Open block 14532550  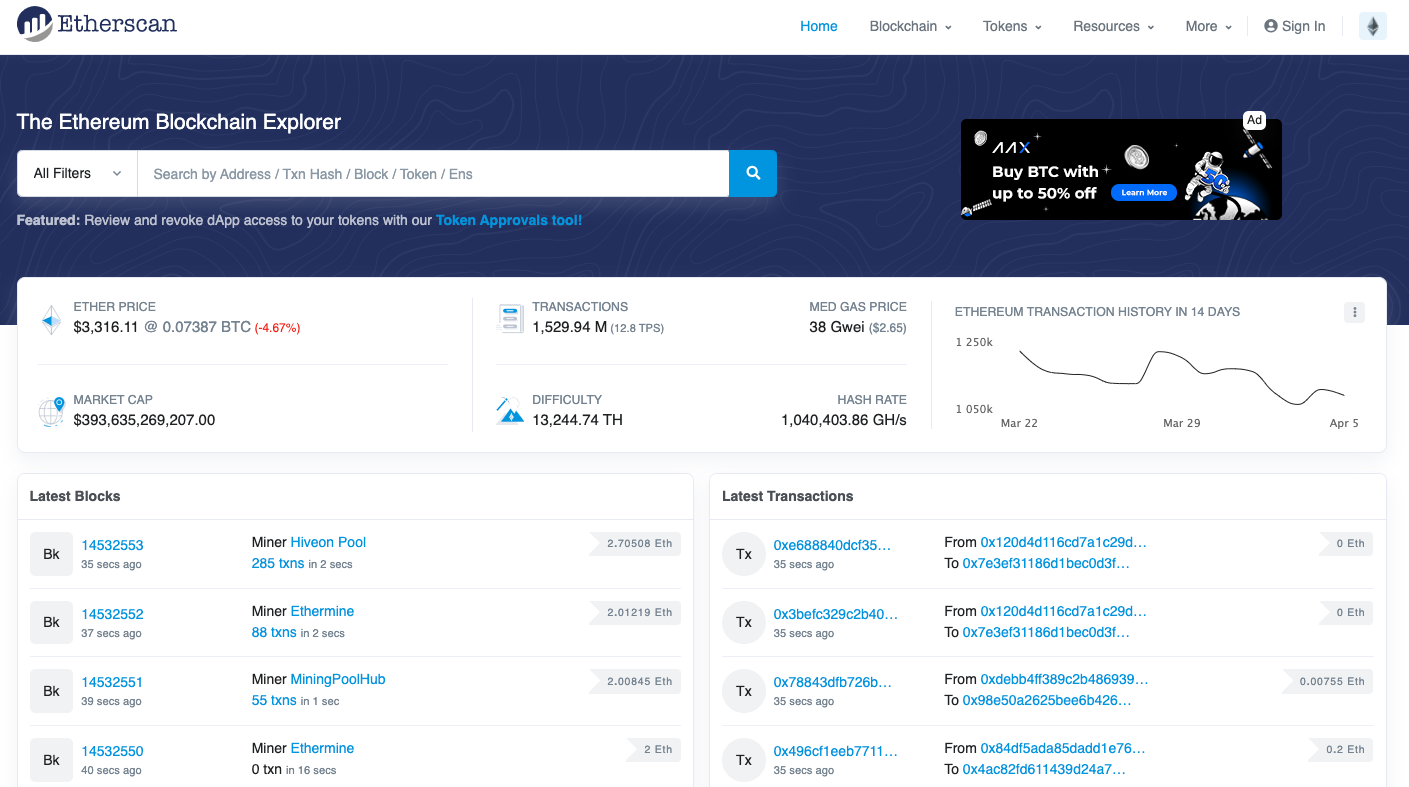tap(112, 751)
